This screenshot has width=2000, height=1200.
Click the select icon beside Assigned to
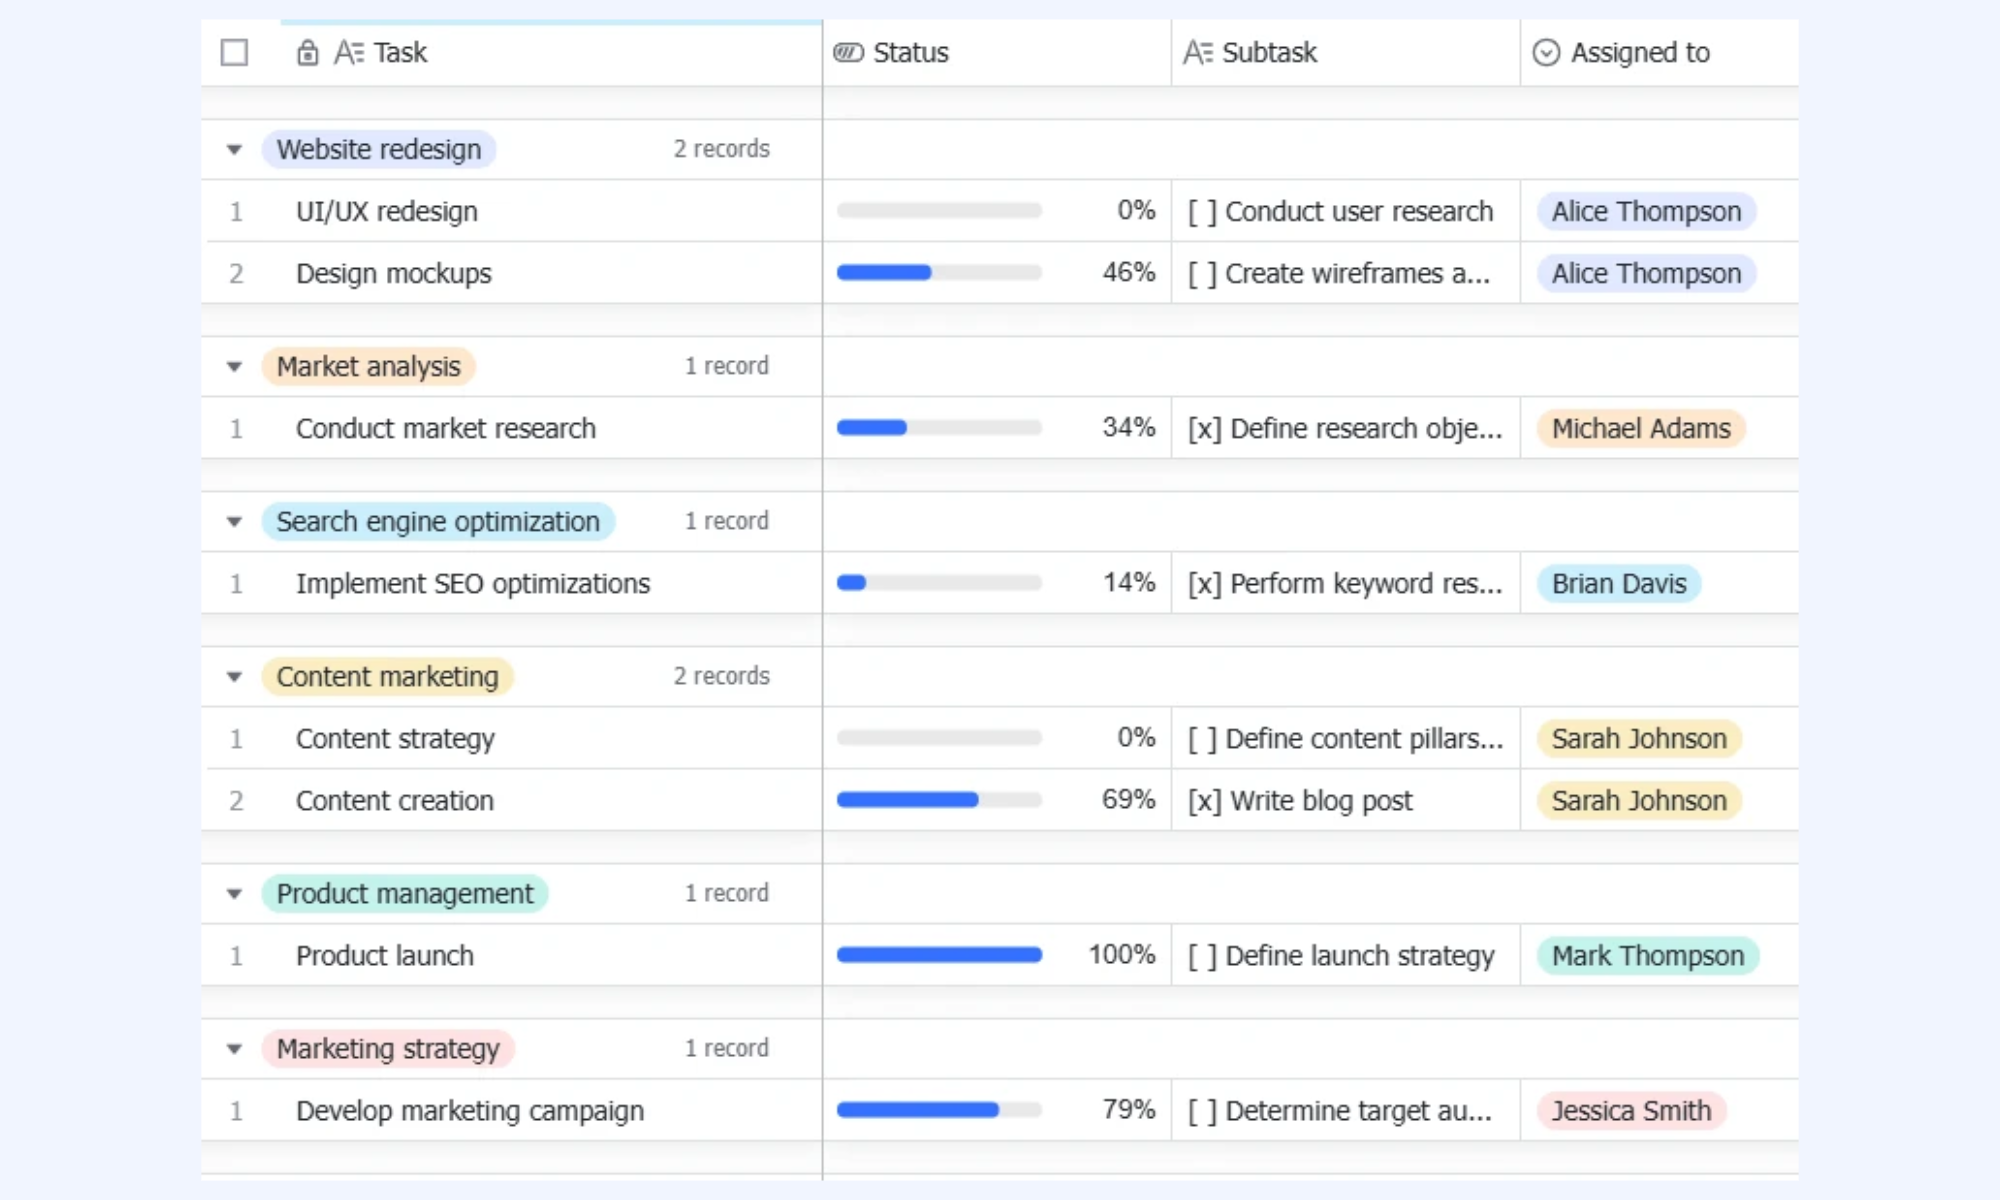1546,53
